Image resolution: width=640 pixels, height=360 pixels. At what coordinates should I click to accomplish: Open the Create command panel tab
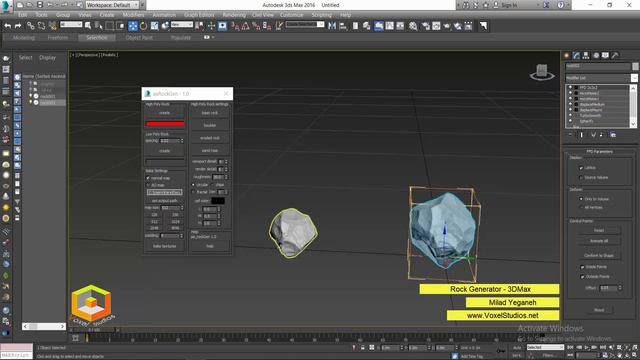tap(567, 56)
